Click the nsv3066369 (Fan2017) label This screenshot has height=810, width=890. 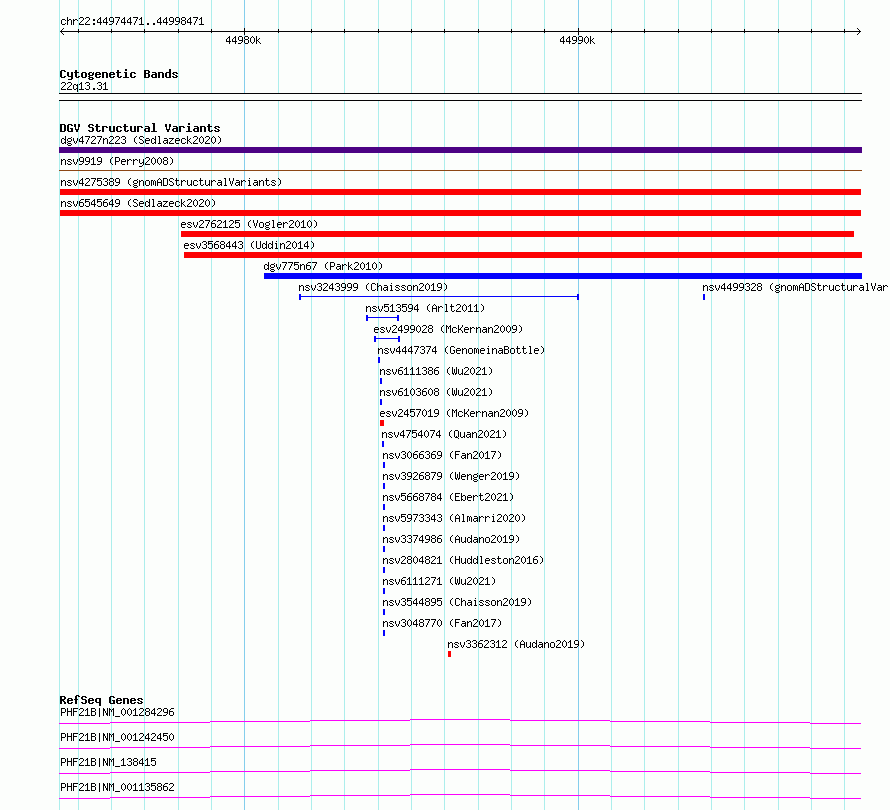(x=442, y=455)
